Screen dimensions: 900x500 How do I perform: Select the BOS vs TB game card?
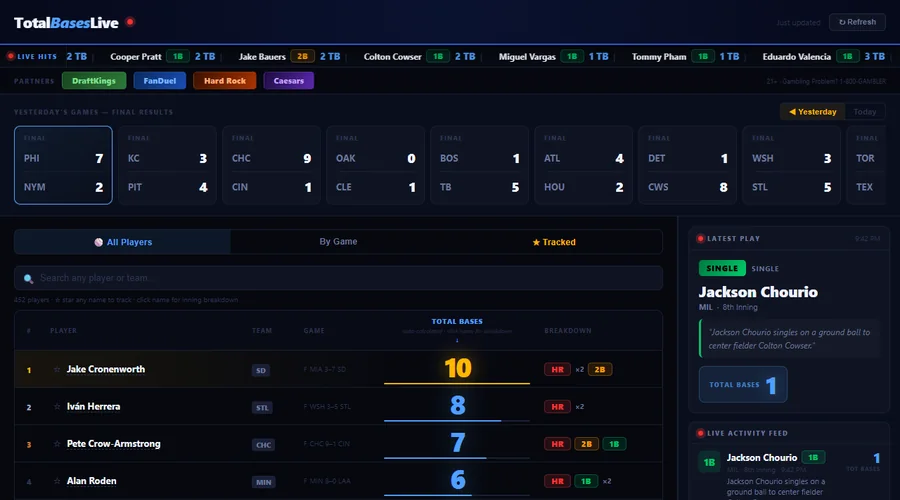[479, 165]
